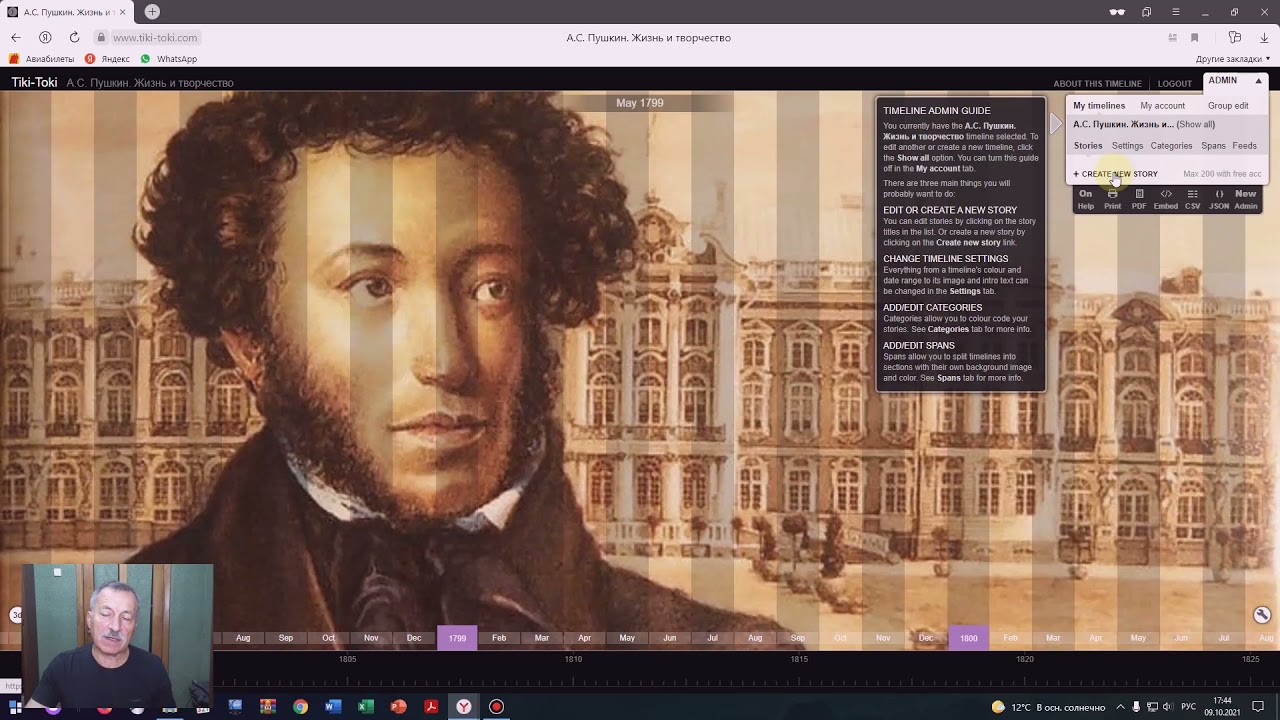Viewport: 1280px width, 720px height.
Task: Open the taskbar clock and date
Action: click(1222, 707)
